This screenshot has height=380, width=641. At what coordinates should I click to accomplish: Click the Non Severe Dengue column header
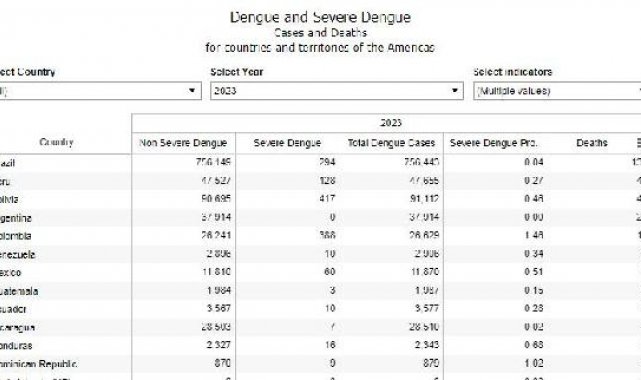[183, 143]
